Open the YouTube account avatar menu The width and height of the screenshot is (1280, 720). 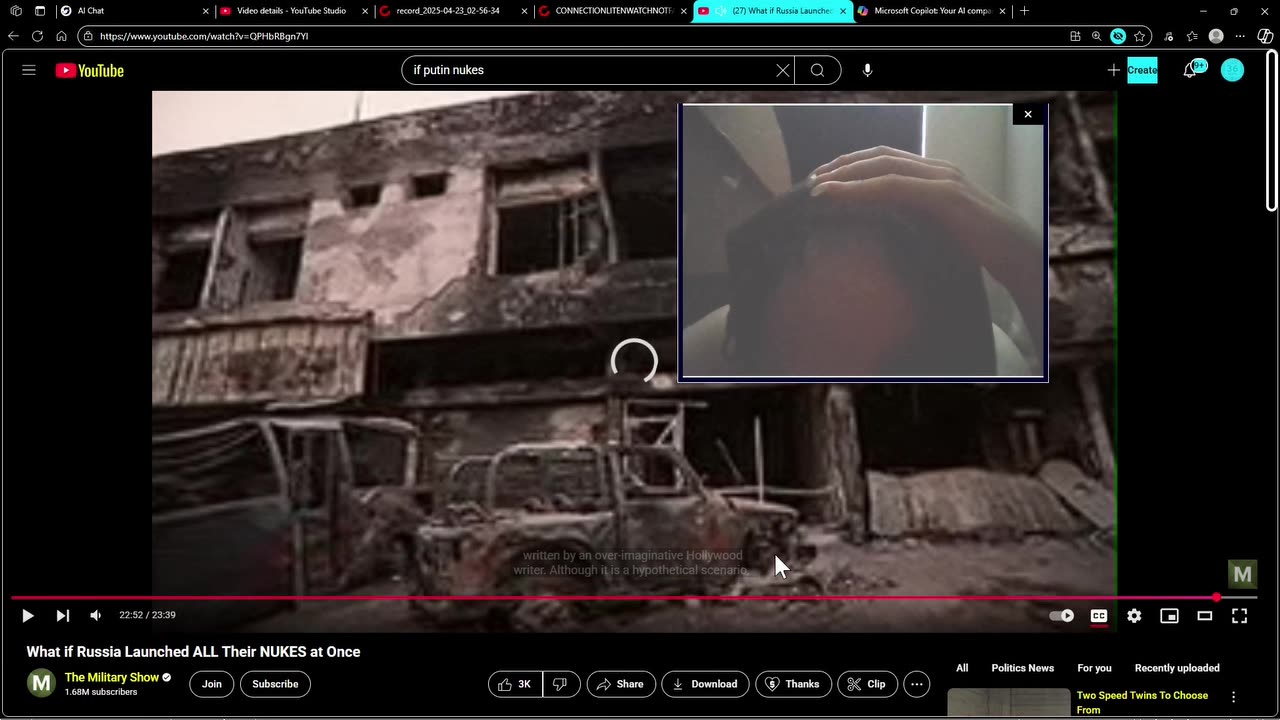[1232, 70]
